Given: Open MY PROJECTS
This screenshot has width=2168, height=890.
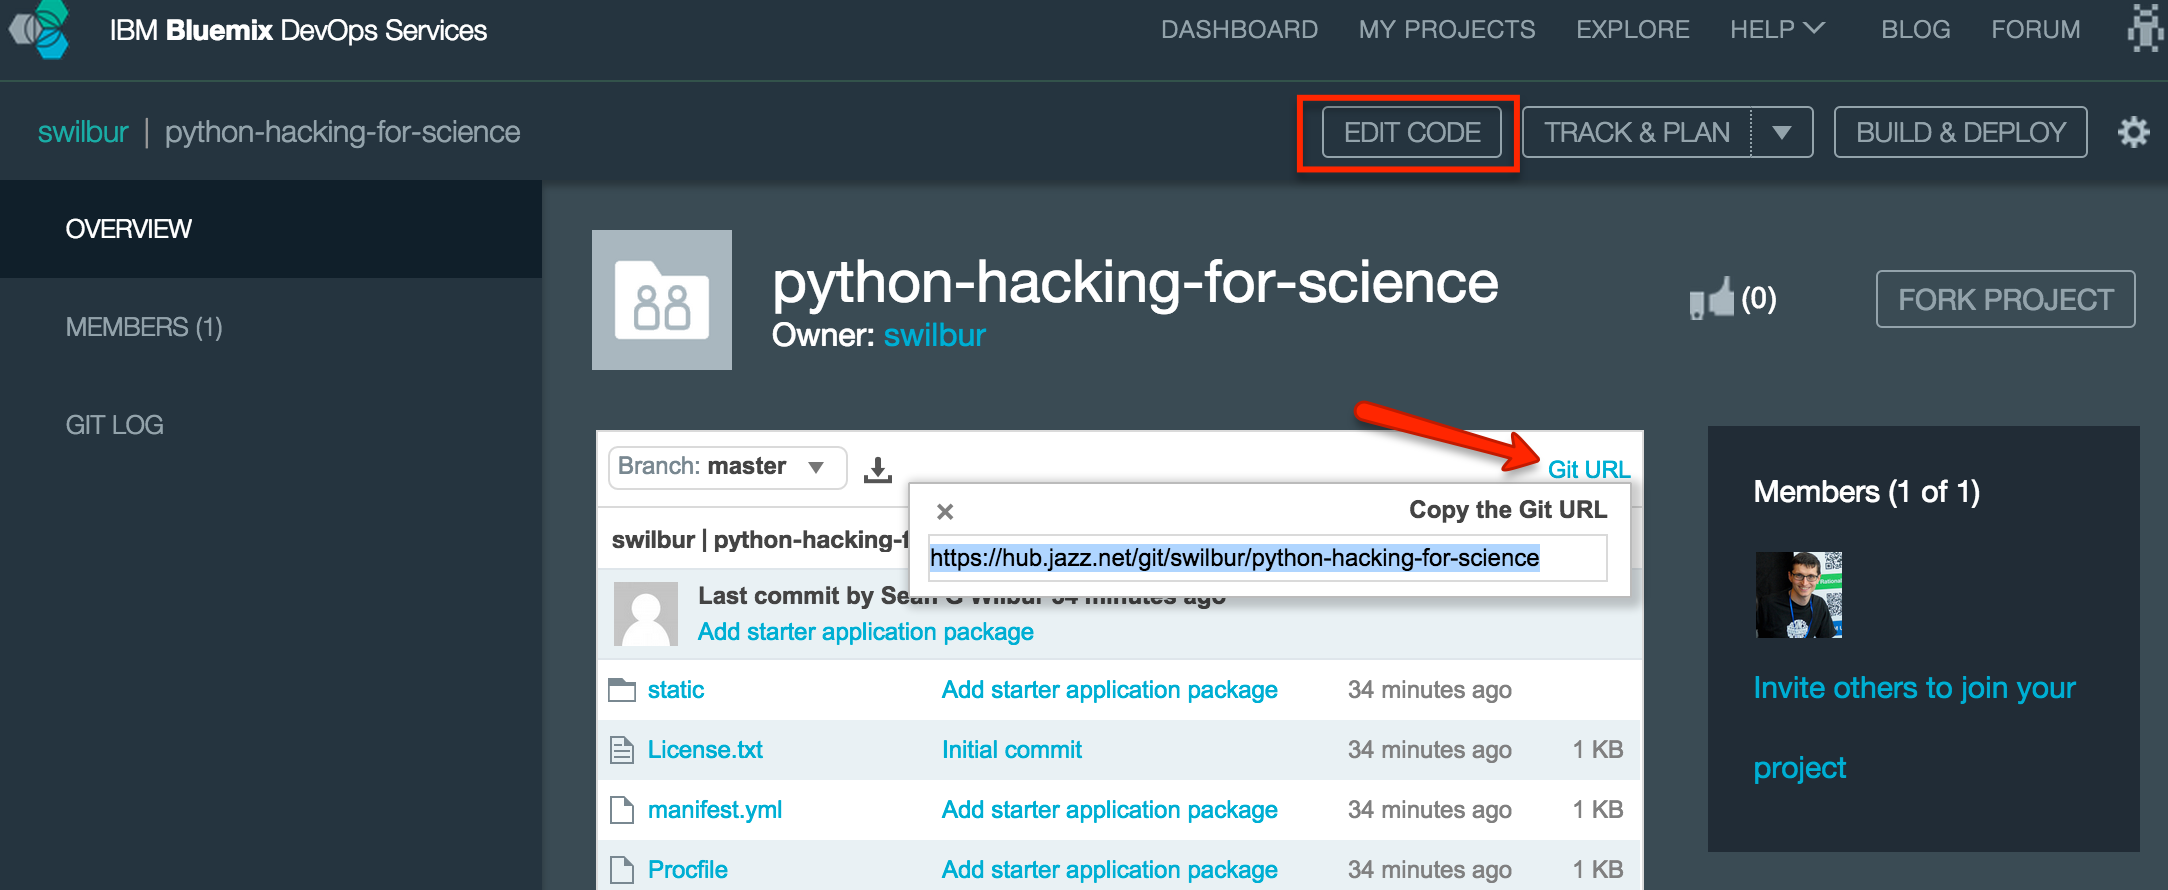Looking at the screenshot, I should pos(1446,30).
